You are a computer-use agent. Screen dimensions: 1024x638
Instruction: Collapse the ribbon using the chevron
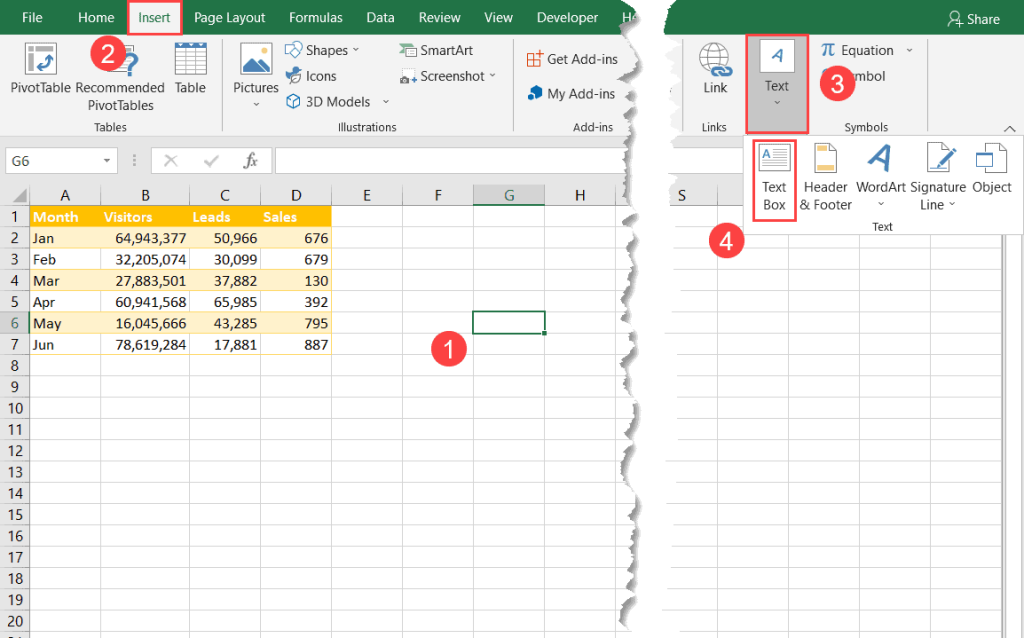[x=1010, y=128]
